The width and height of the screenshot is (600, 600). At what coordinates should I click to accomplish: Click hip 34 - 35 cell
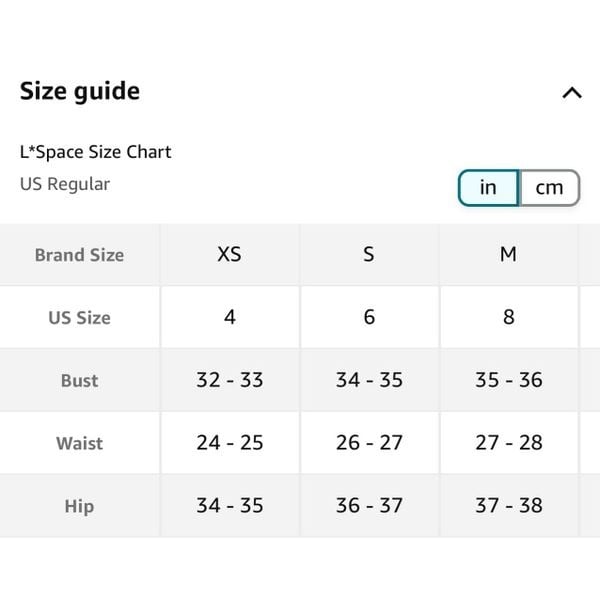[230, 505]
